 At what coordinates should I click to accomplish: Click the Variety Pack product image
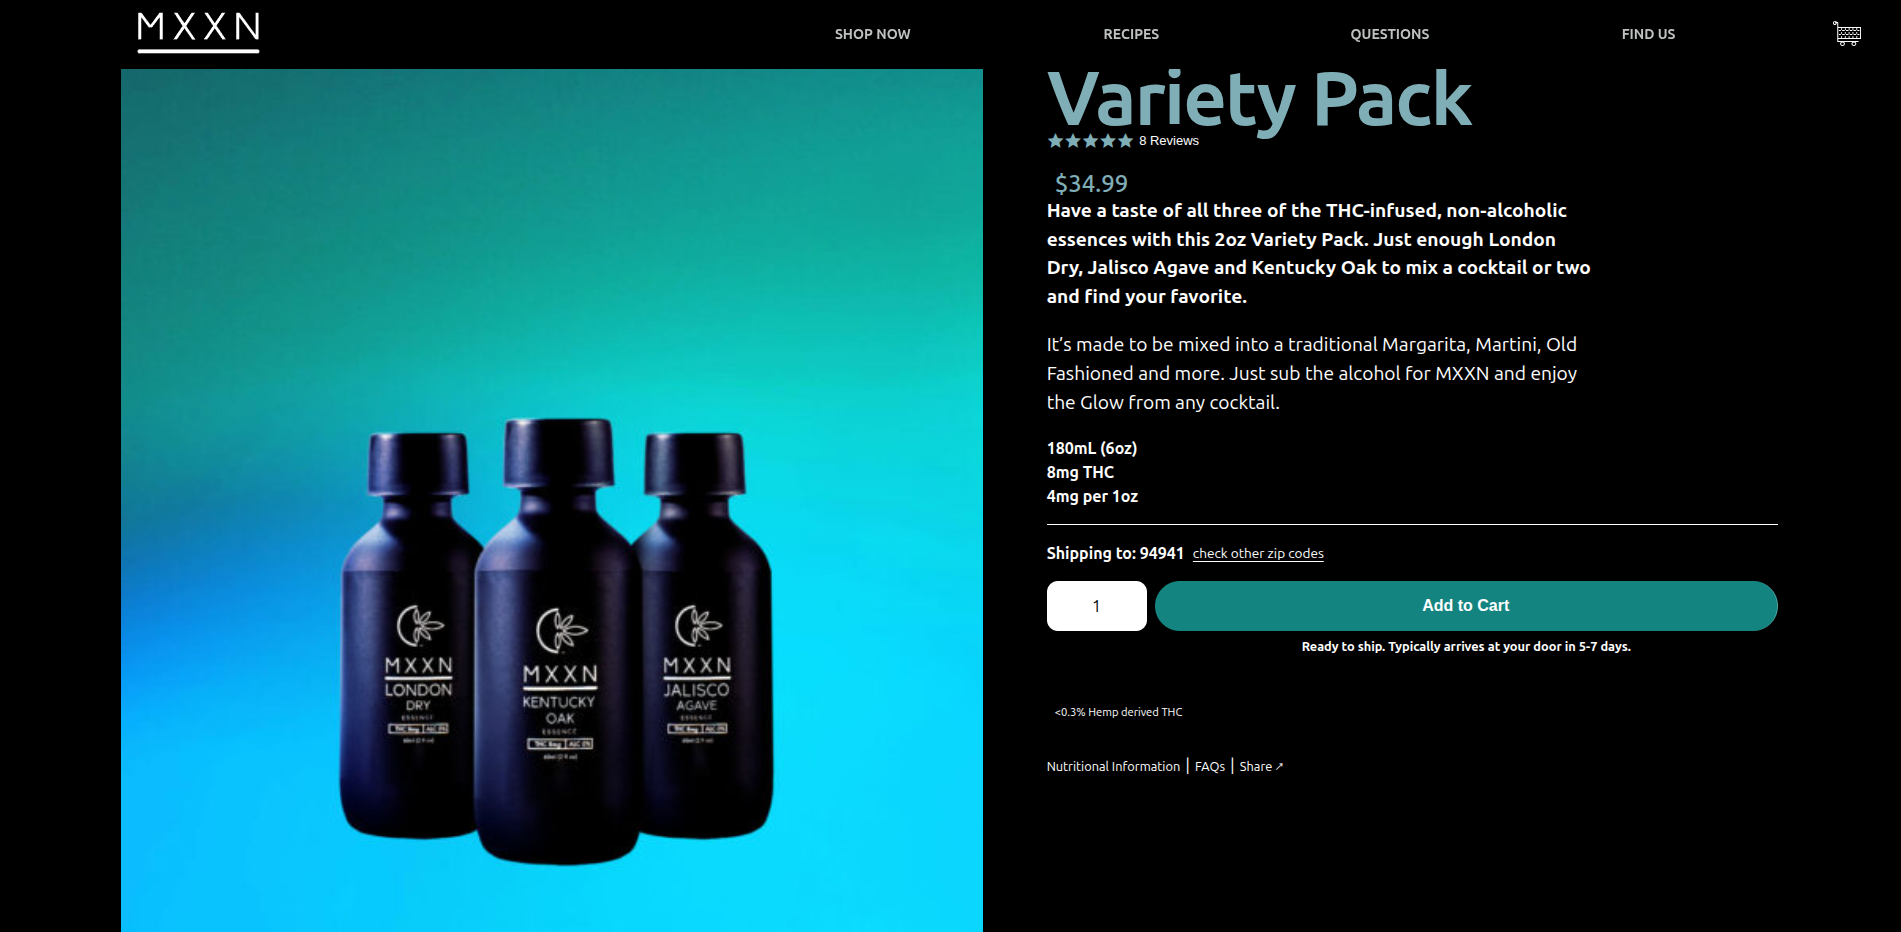[552, 500]
